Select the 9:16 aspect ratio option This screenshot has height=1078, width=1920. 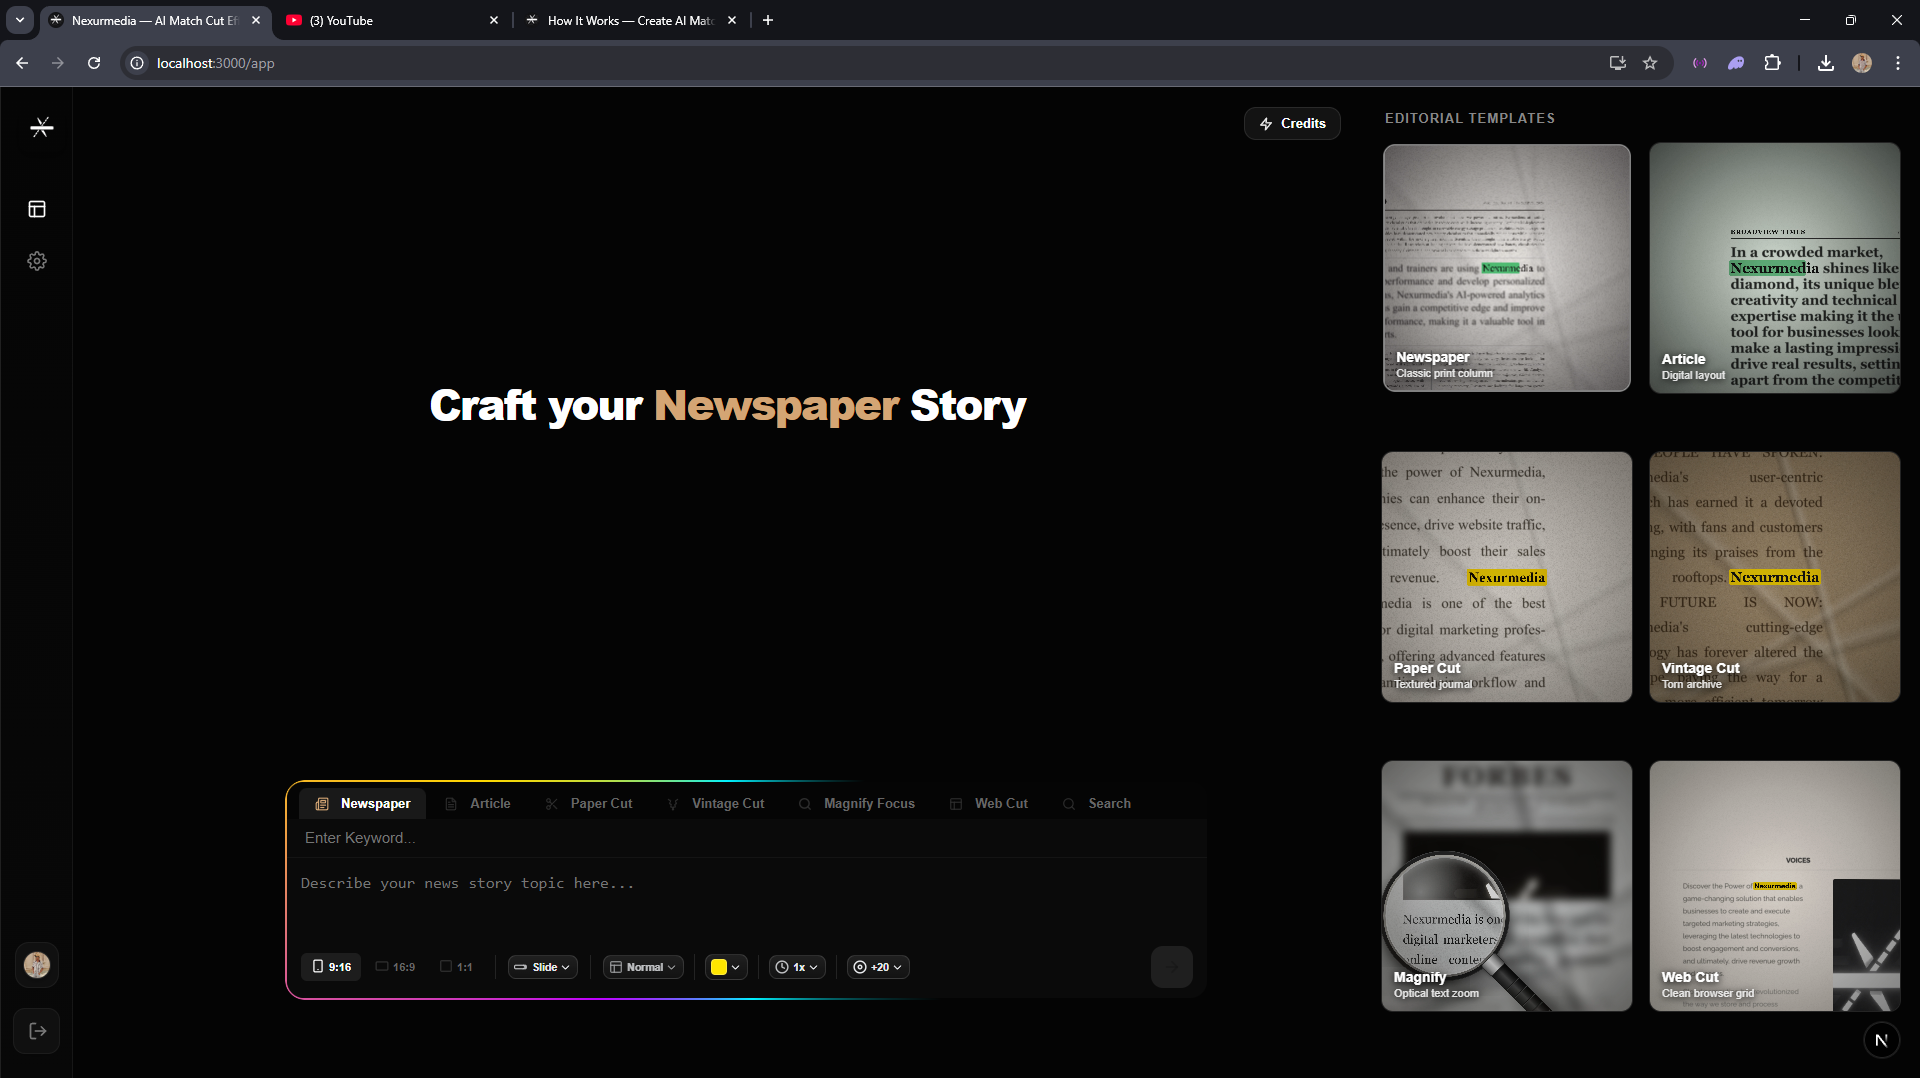point(332,967)
